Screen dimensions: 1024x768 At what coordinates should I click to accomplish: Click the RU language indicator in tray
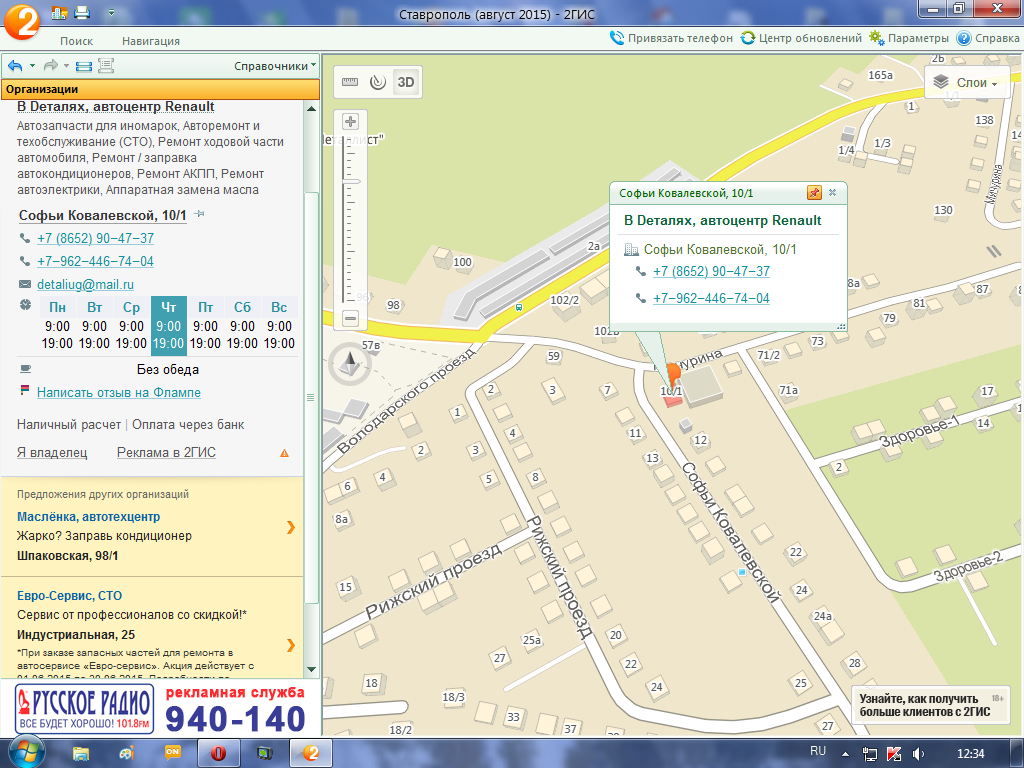coord(818,752)
